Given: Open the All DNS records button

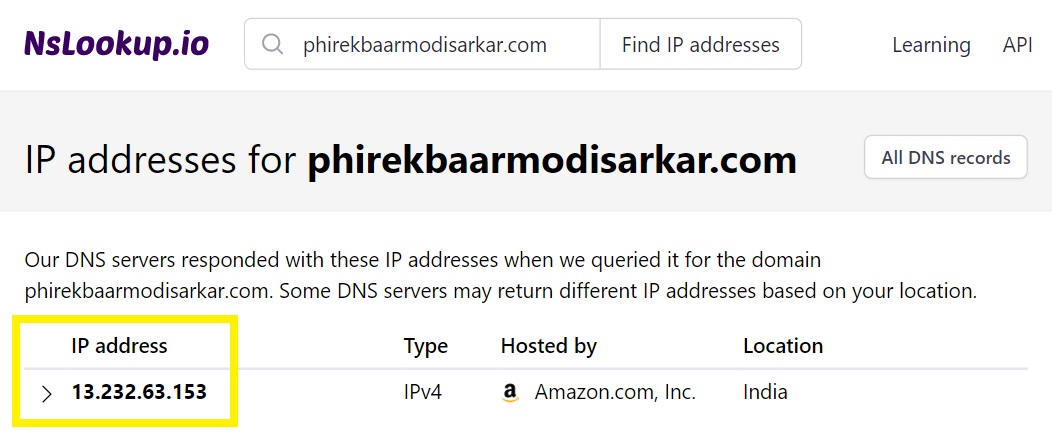Looking at the screenshot, I should [945, 158].
